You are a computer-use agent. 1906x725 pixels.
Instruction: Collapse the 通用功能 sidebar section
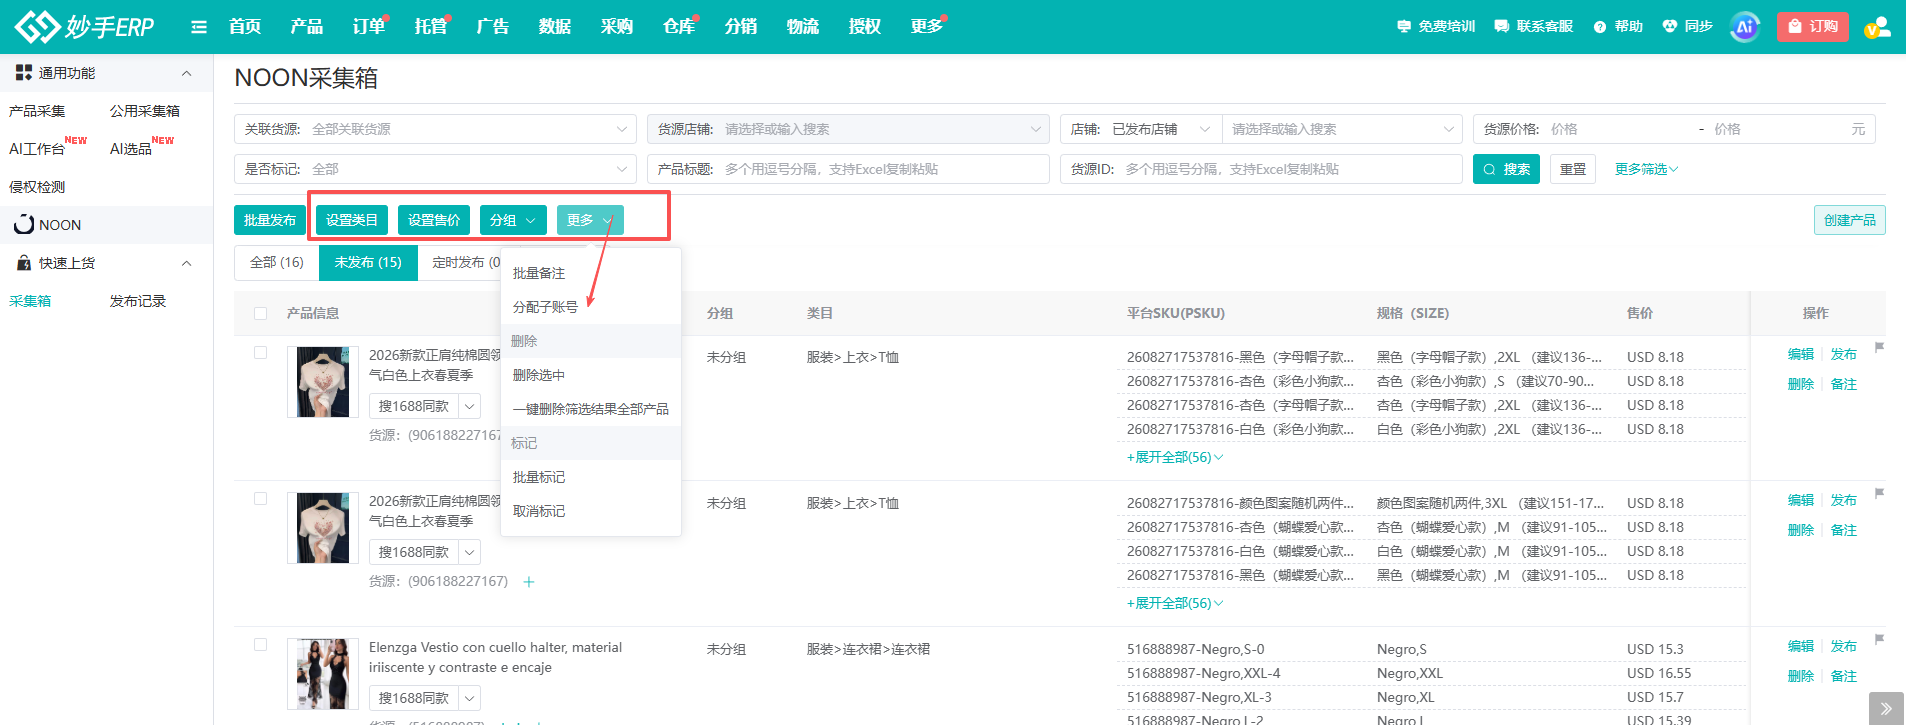(186, 73)
